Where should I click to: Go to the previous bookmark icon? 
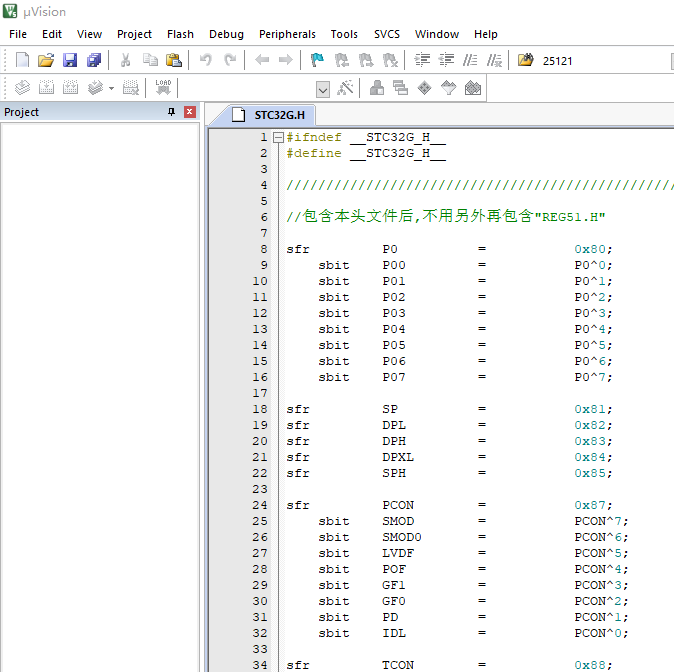tap(342, 60)
